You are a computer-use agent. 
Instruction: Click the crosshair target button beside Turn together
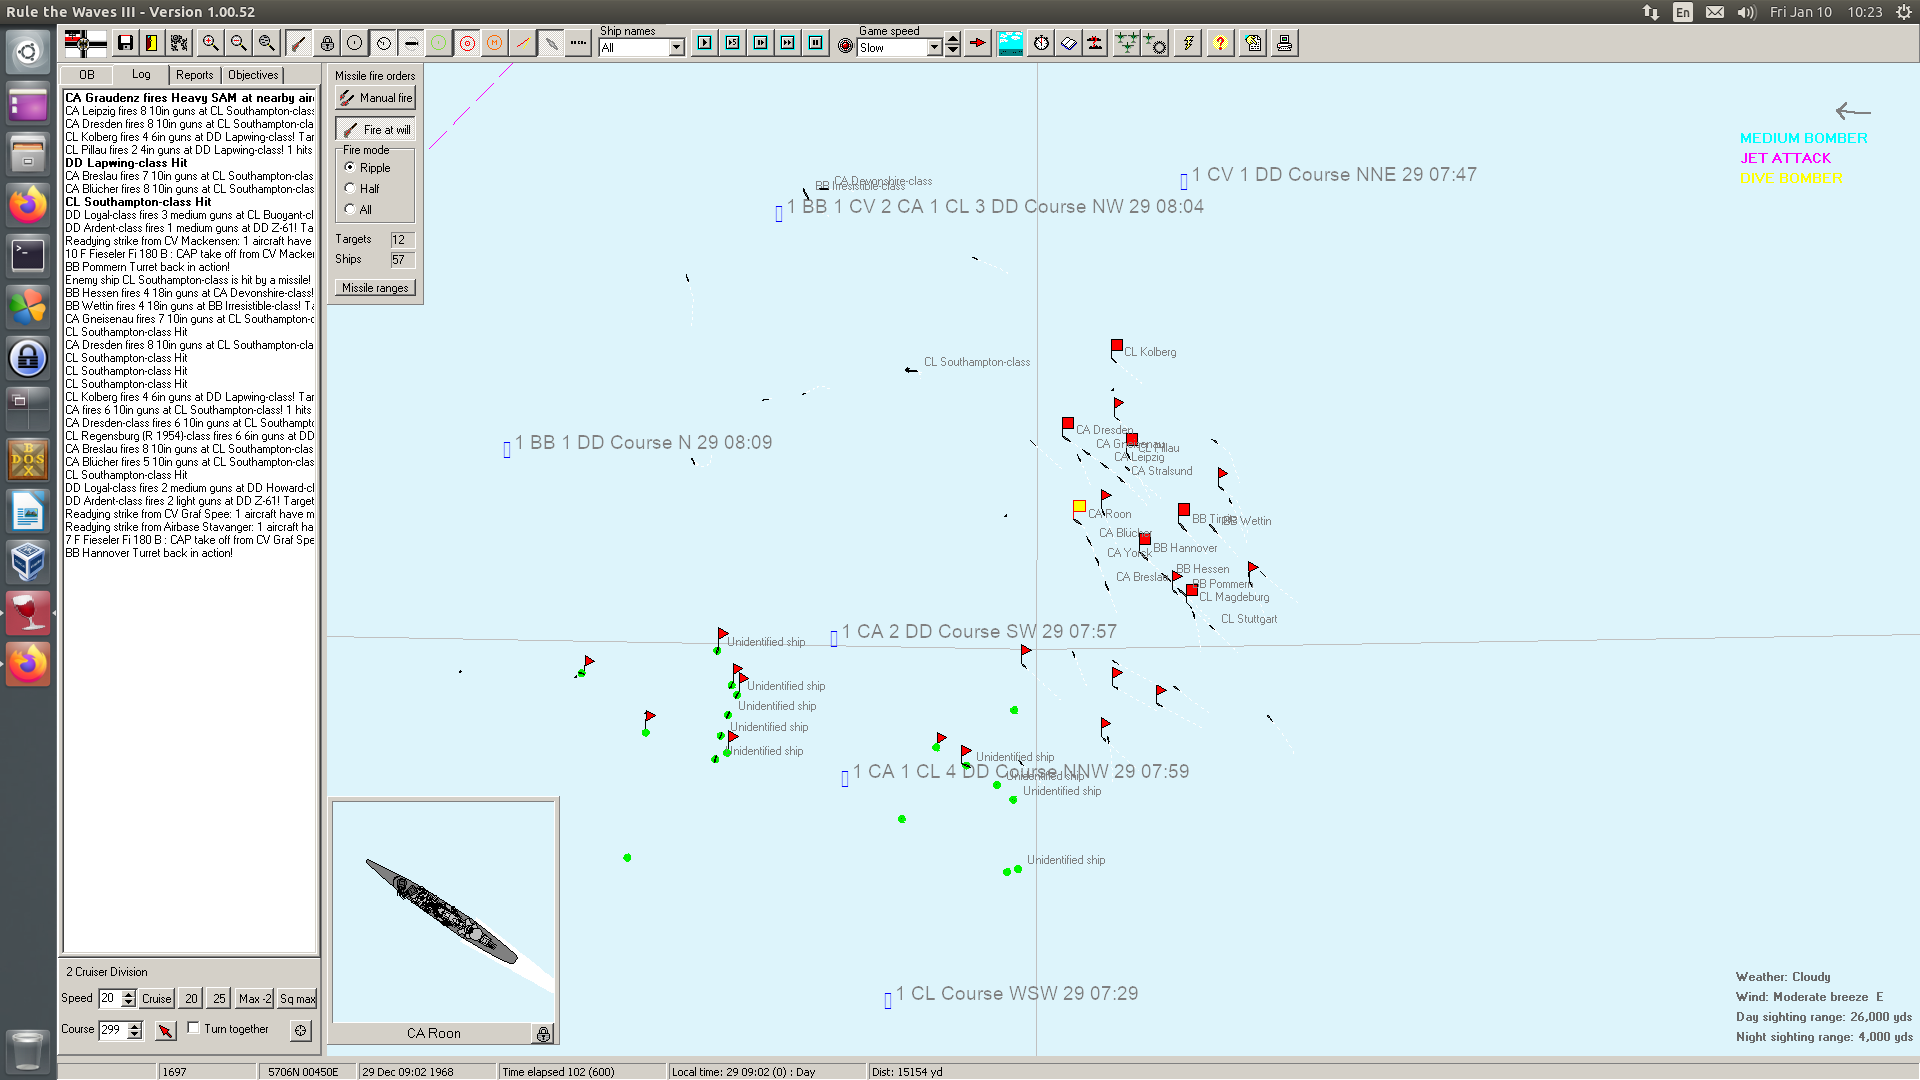301,1030
